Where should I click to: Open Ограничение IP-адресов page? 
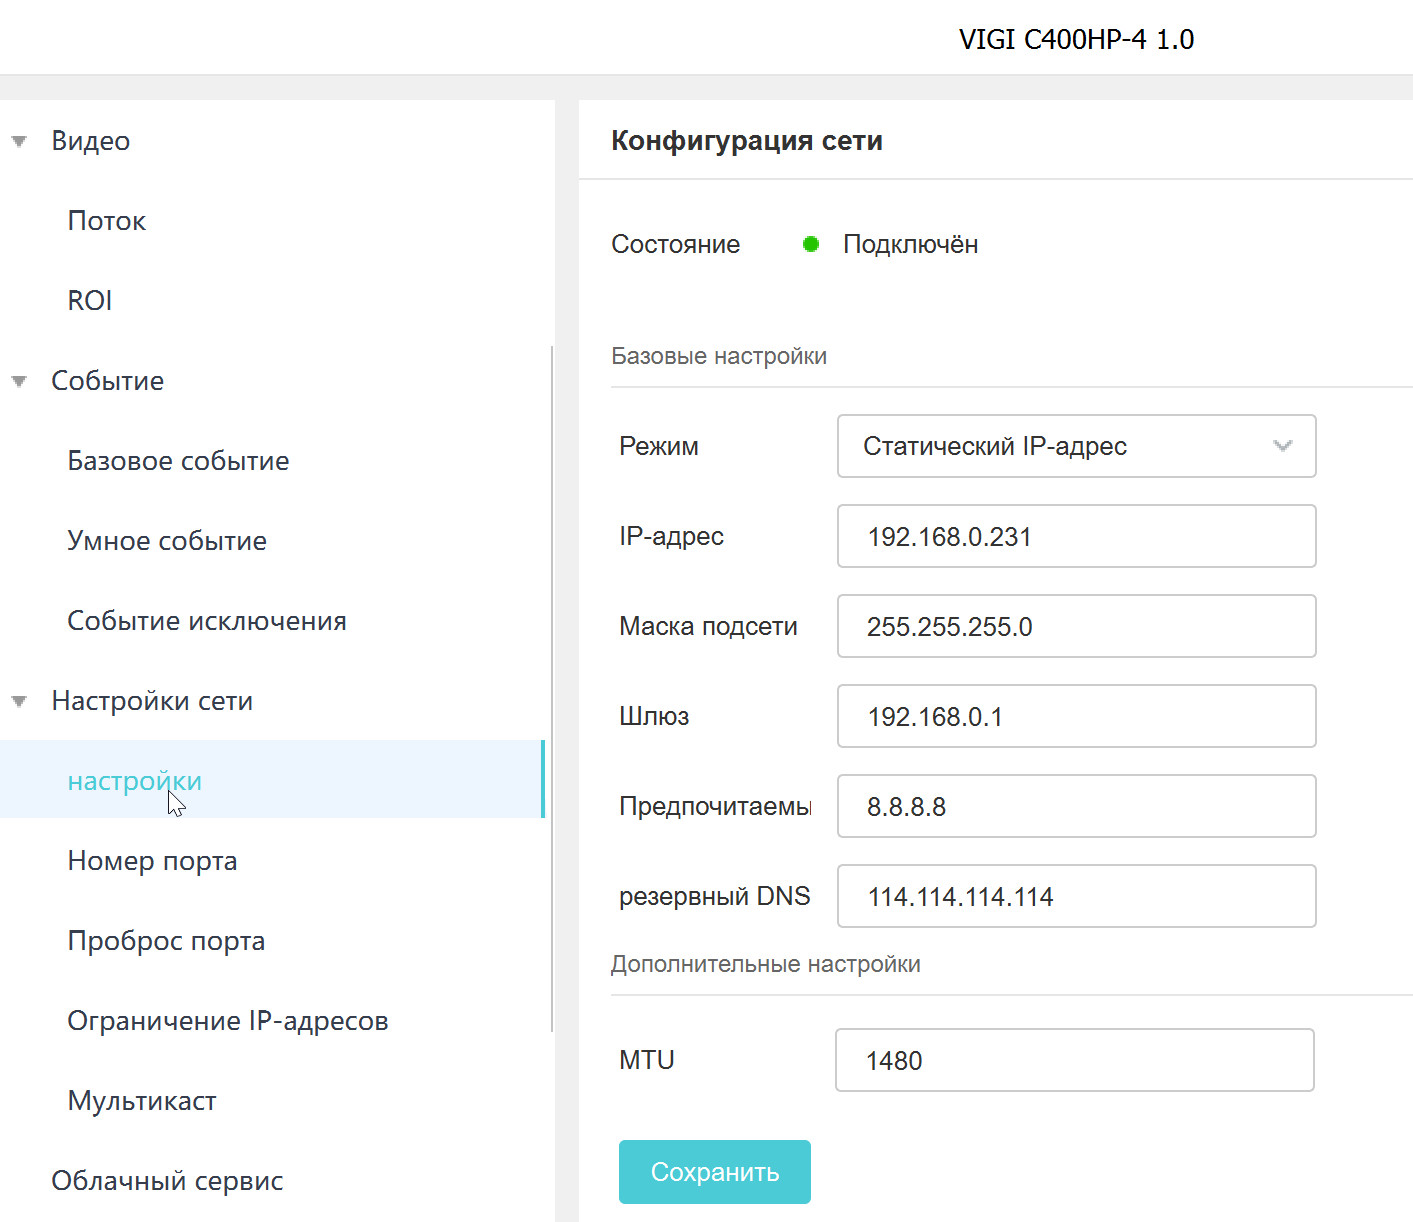pyautogui.click(x=228, y=1021)
